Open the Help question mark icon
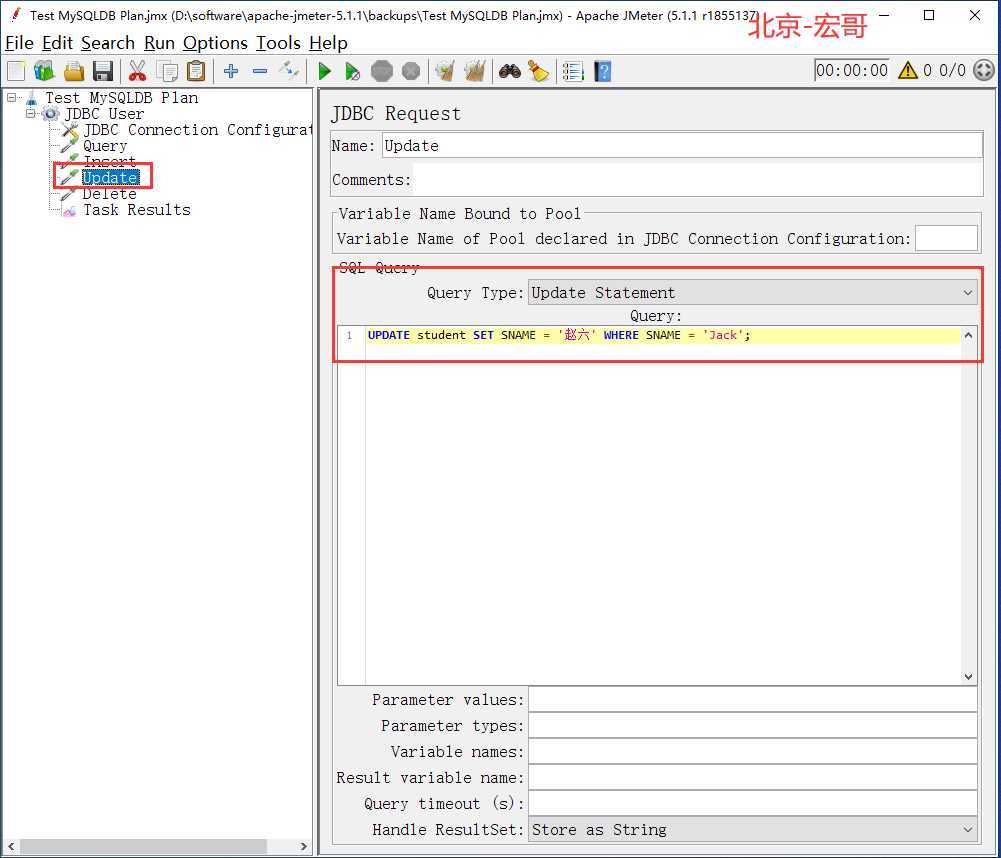The width and height of the screenshot is (1001, 858). click(603, 71)
